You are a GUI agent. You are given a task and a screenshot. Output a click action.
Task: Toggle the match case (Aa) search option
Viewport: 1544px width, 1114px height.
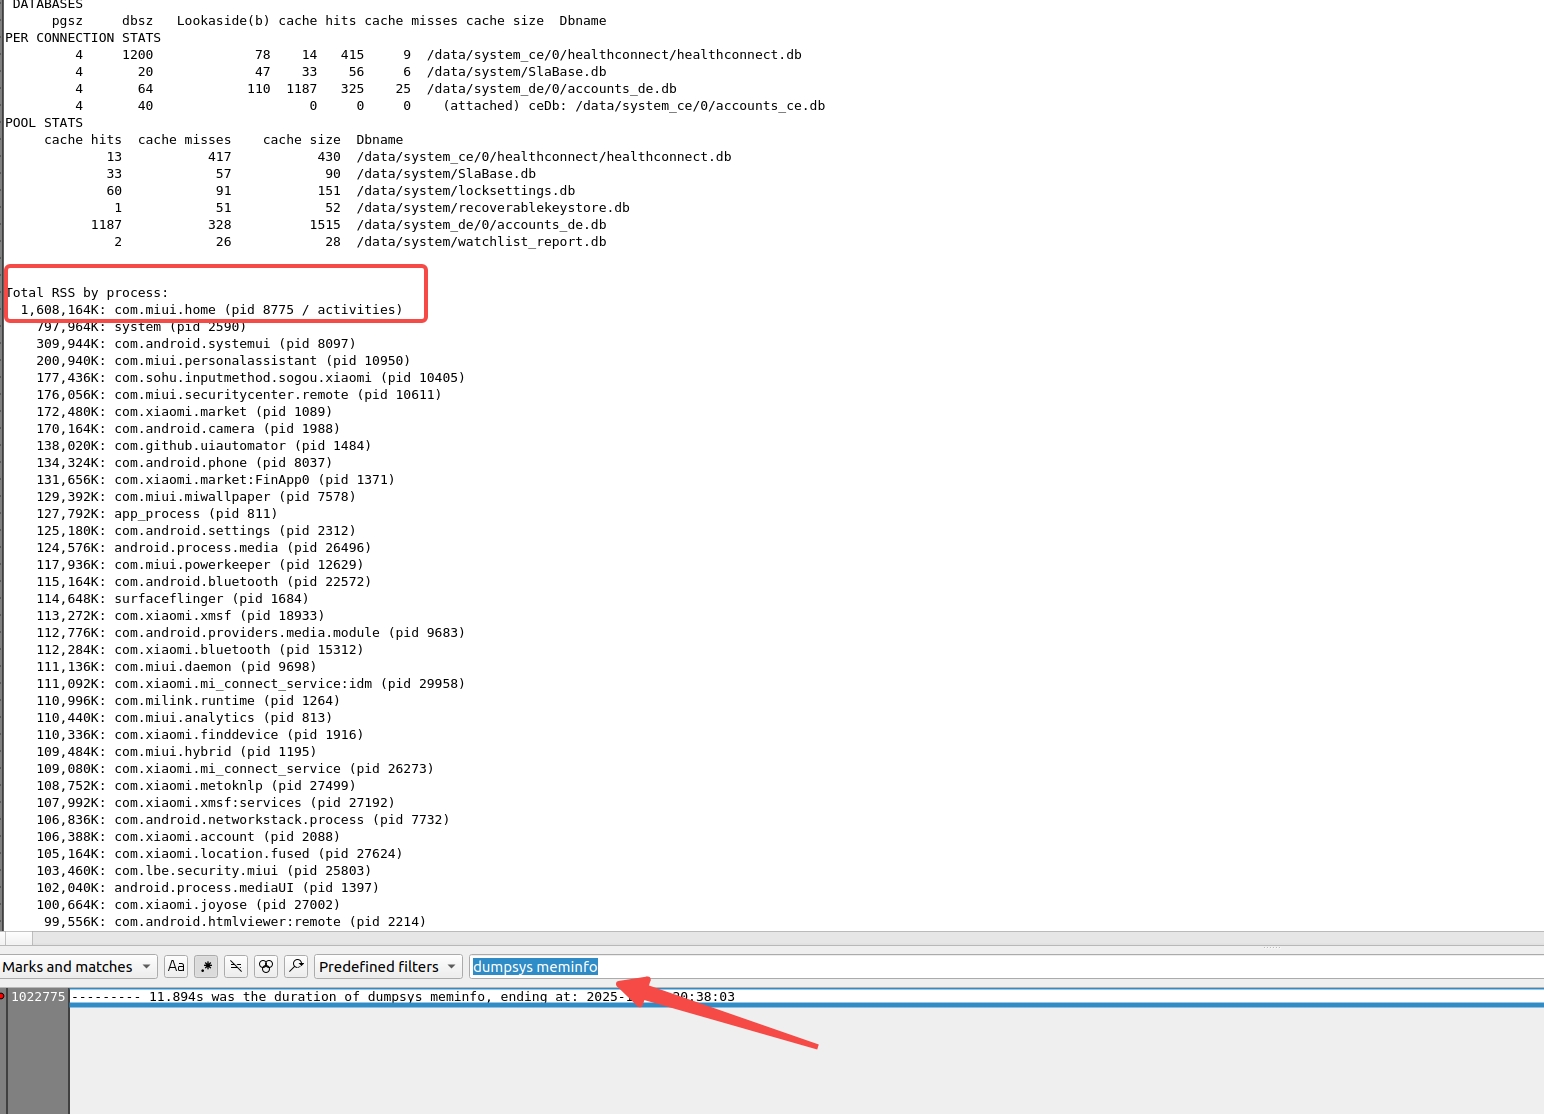point(176,966)
